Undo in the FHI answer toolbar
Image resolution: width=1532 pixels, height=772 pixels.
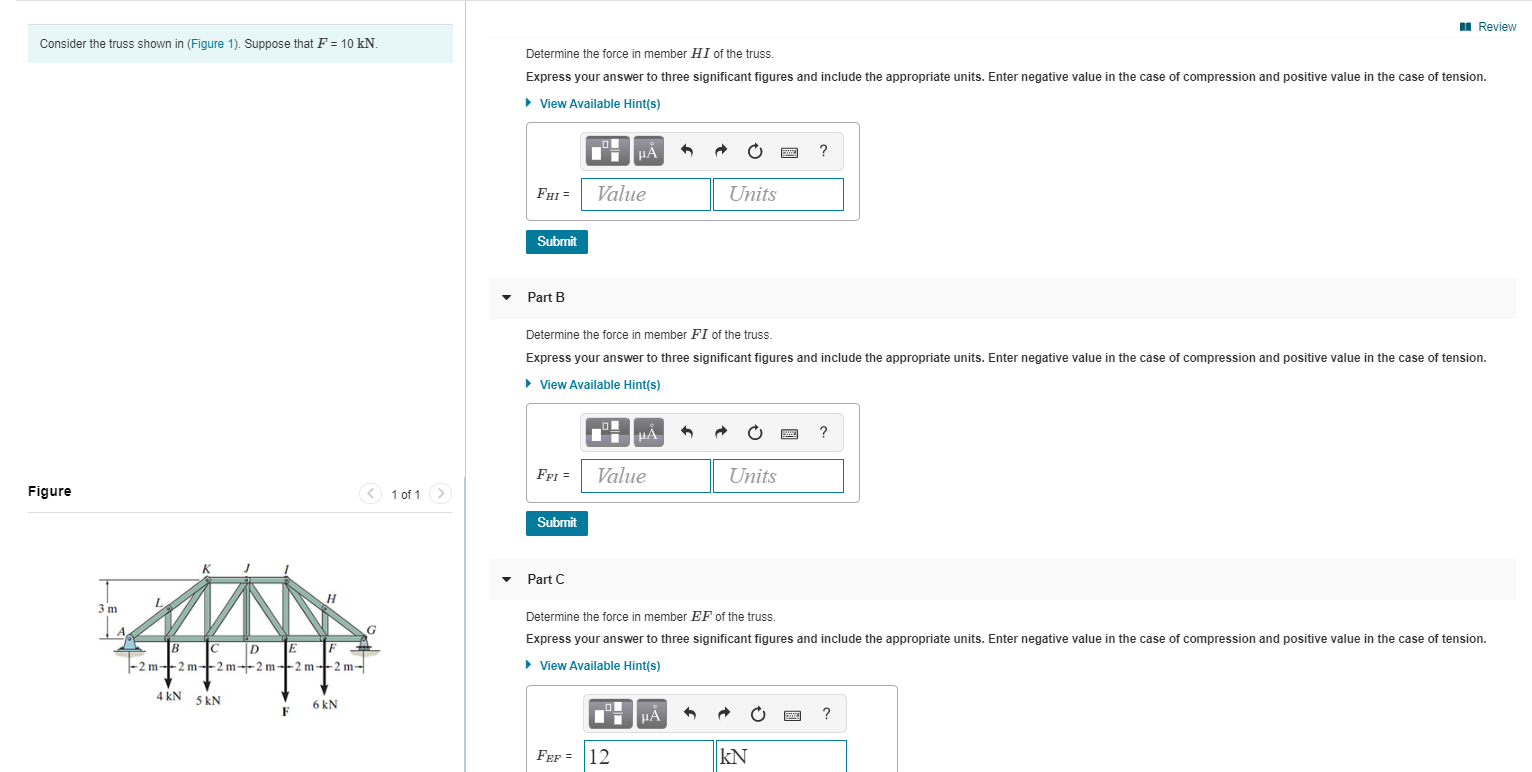pos(687,152)
